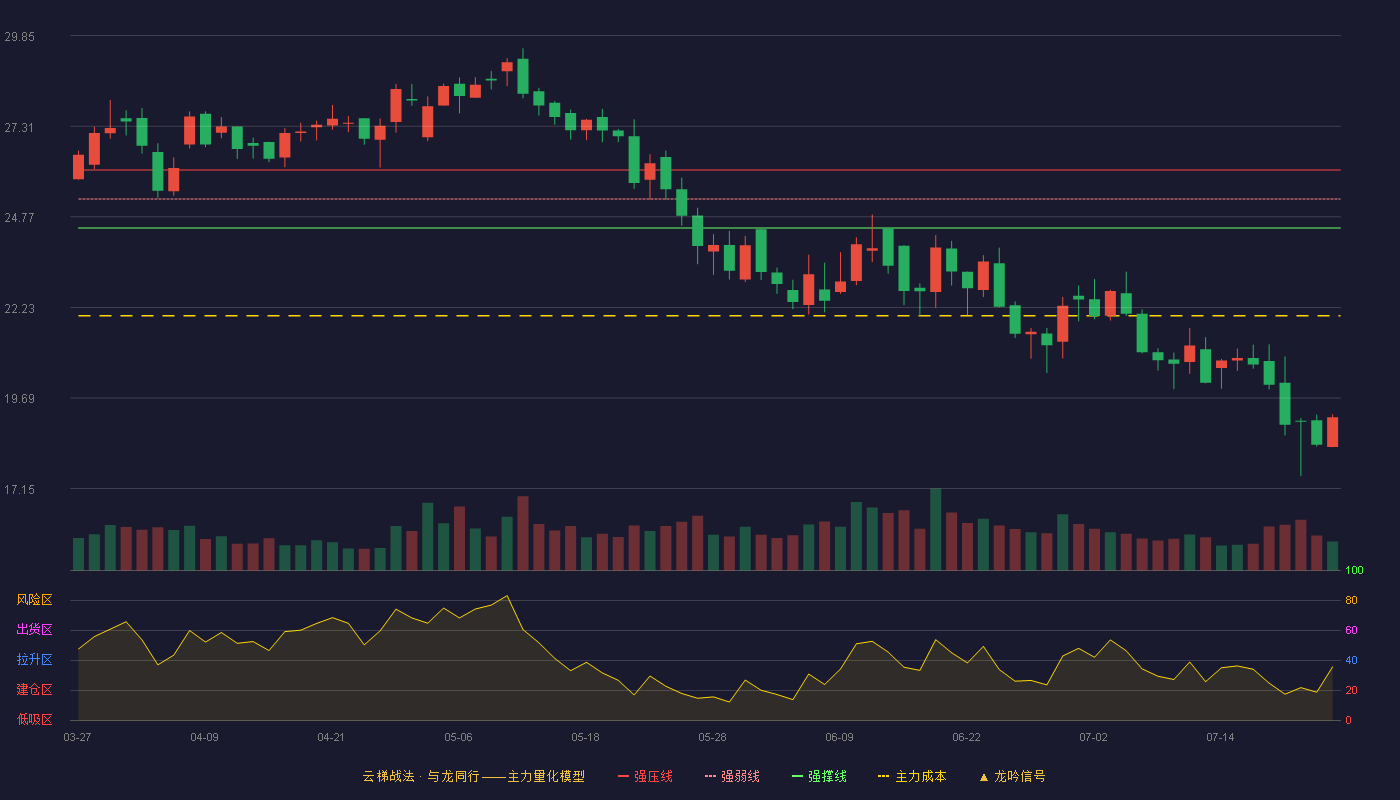
Task: Toggle the 龙吟信号 legend item
Action: (1012, 776)
